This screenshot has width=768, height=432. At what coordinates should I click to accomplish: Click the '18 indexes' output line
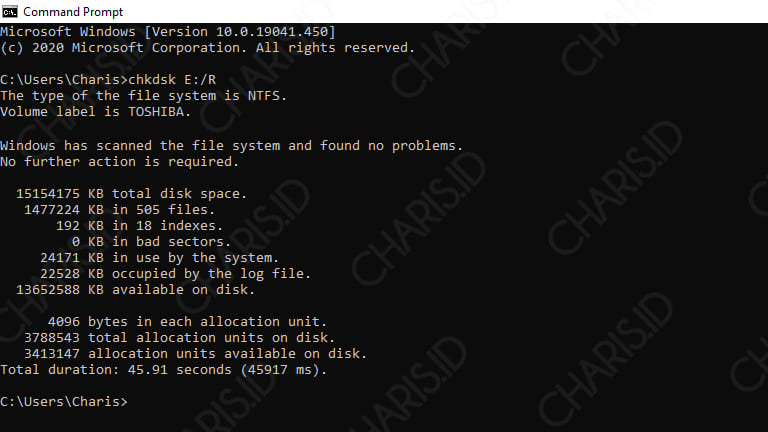pos(140,226)
